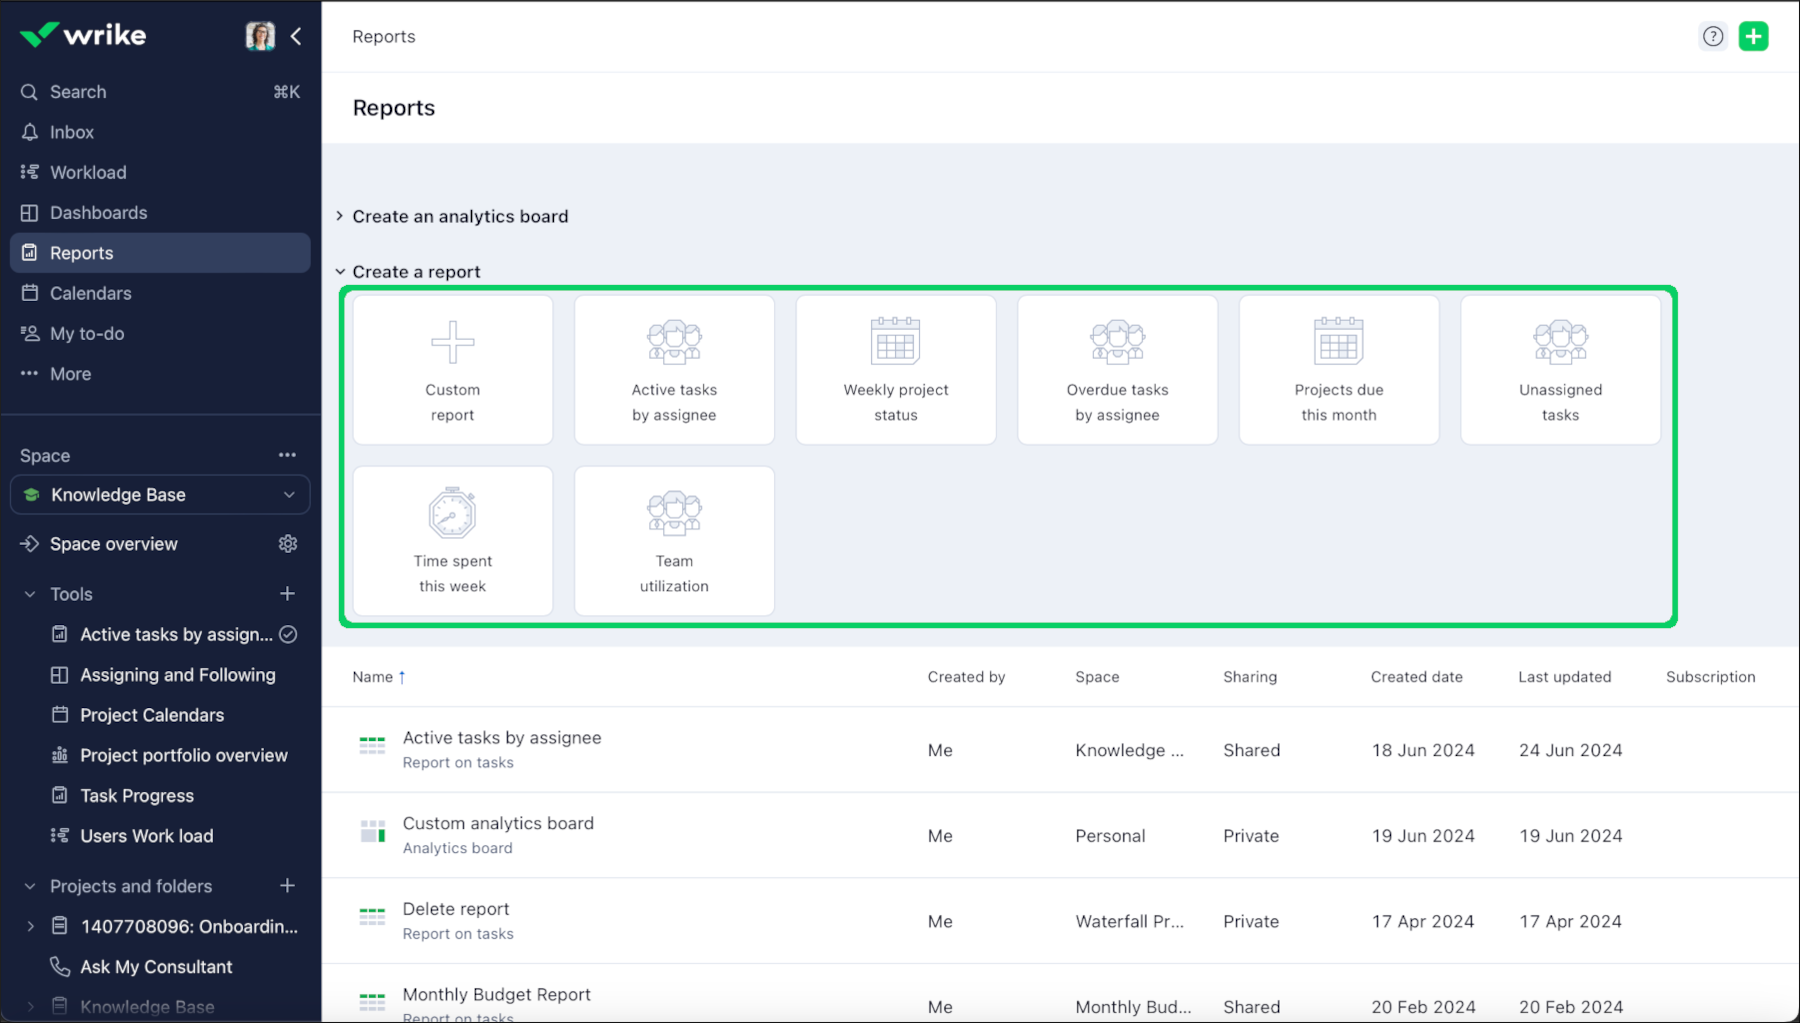Open Calendars from the sidebar
This screenshot has height=1023, width=1800.
90,293
